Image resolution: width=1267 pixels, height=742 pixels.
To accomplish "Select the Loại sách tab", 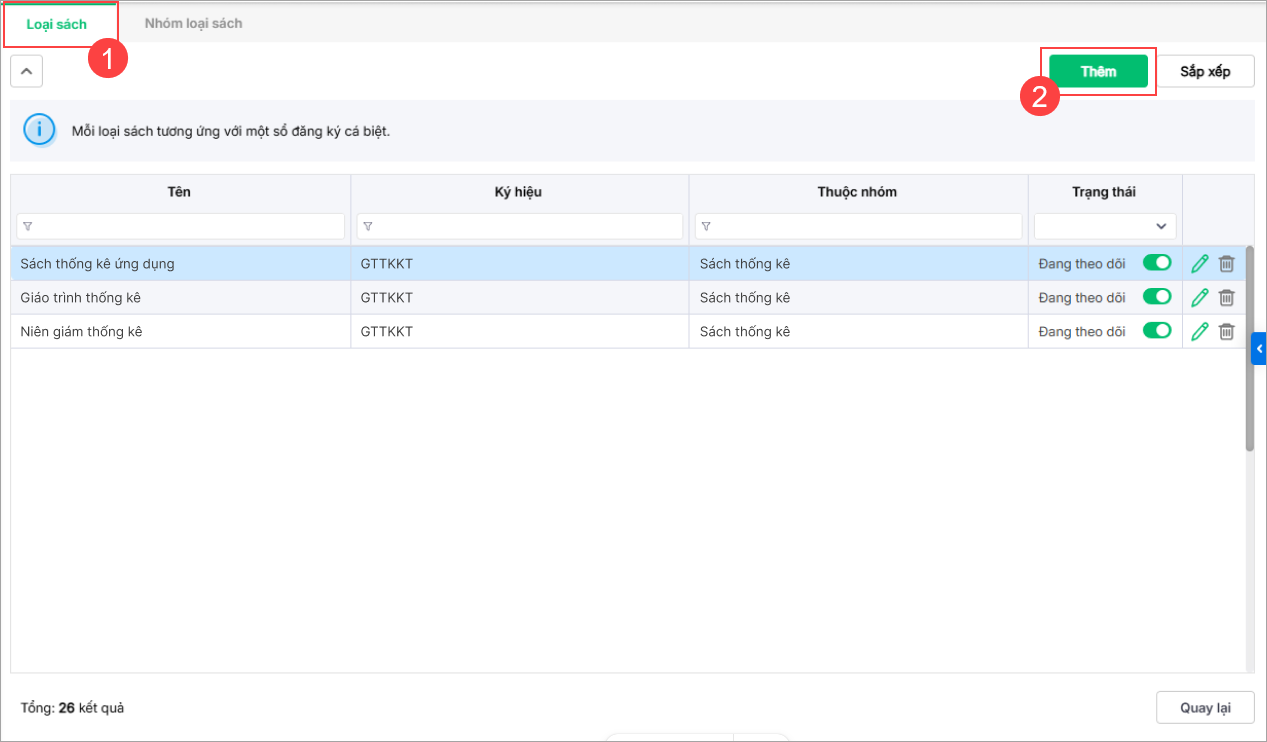I will pos(57,24).
